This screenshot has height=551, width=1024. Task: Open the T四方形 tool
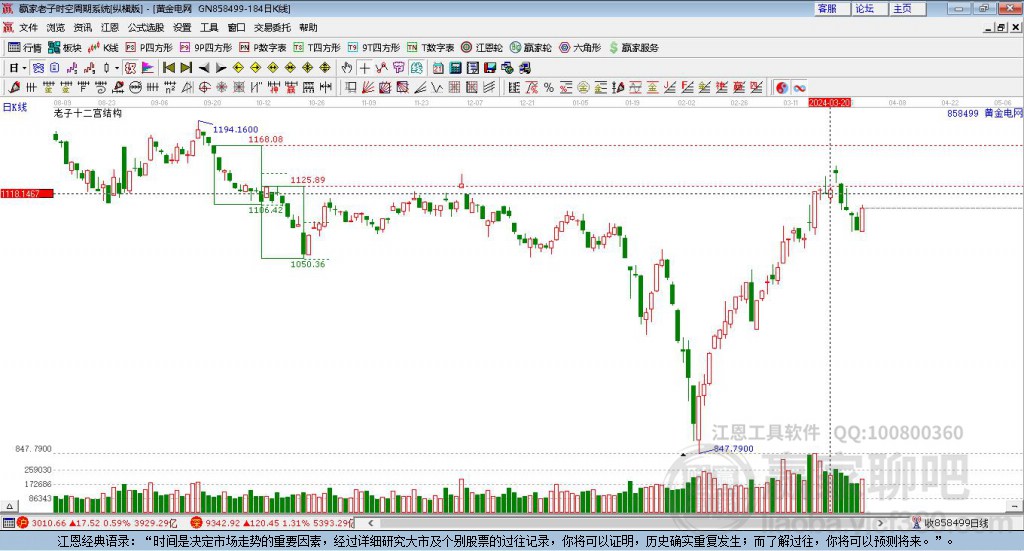317,48
